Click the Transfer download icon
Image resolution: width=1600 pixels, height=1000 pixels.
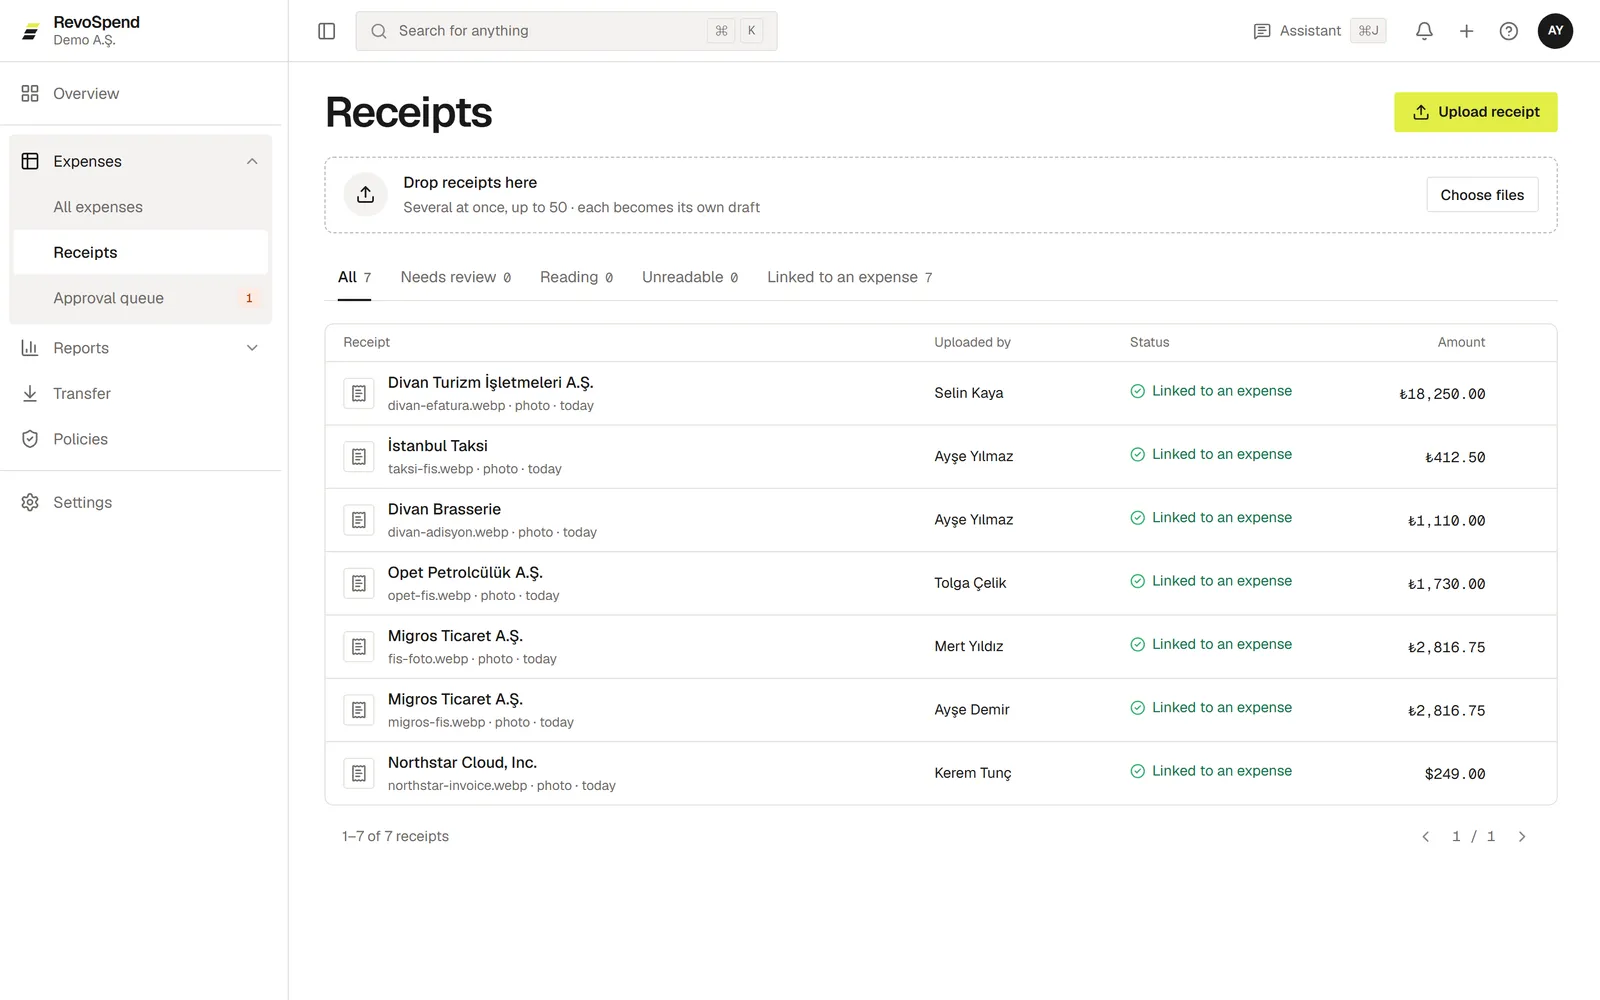[x=30, y=393]
